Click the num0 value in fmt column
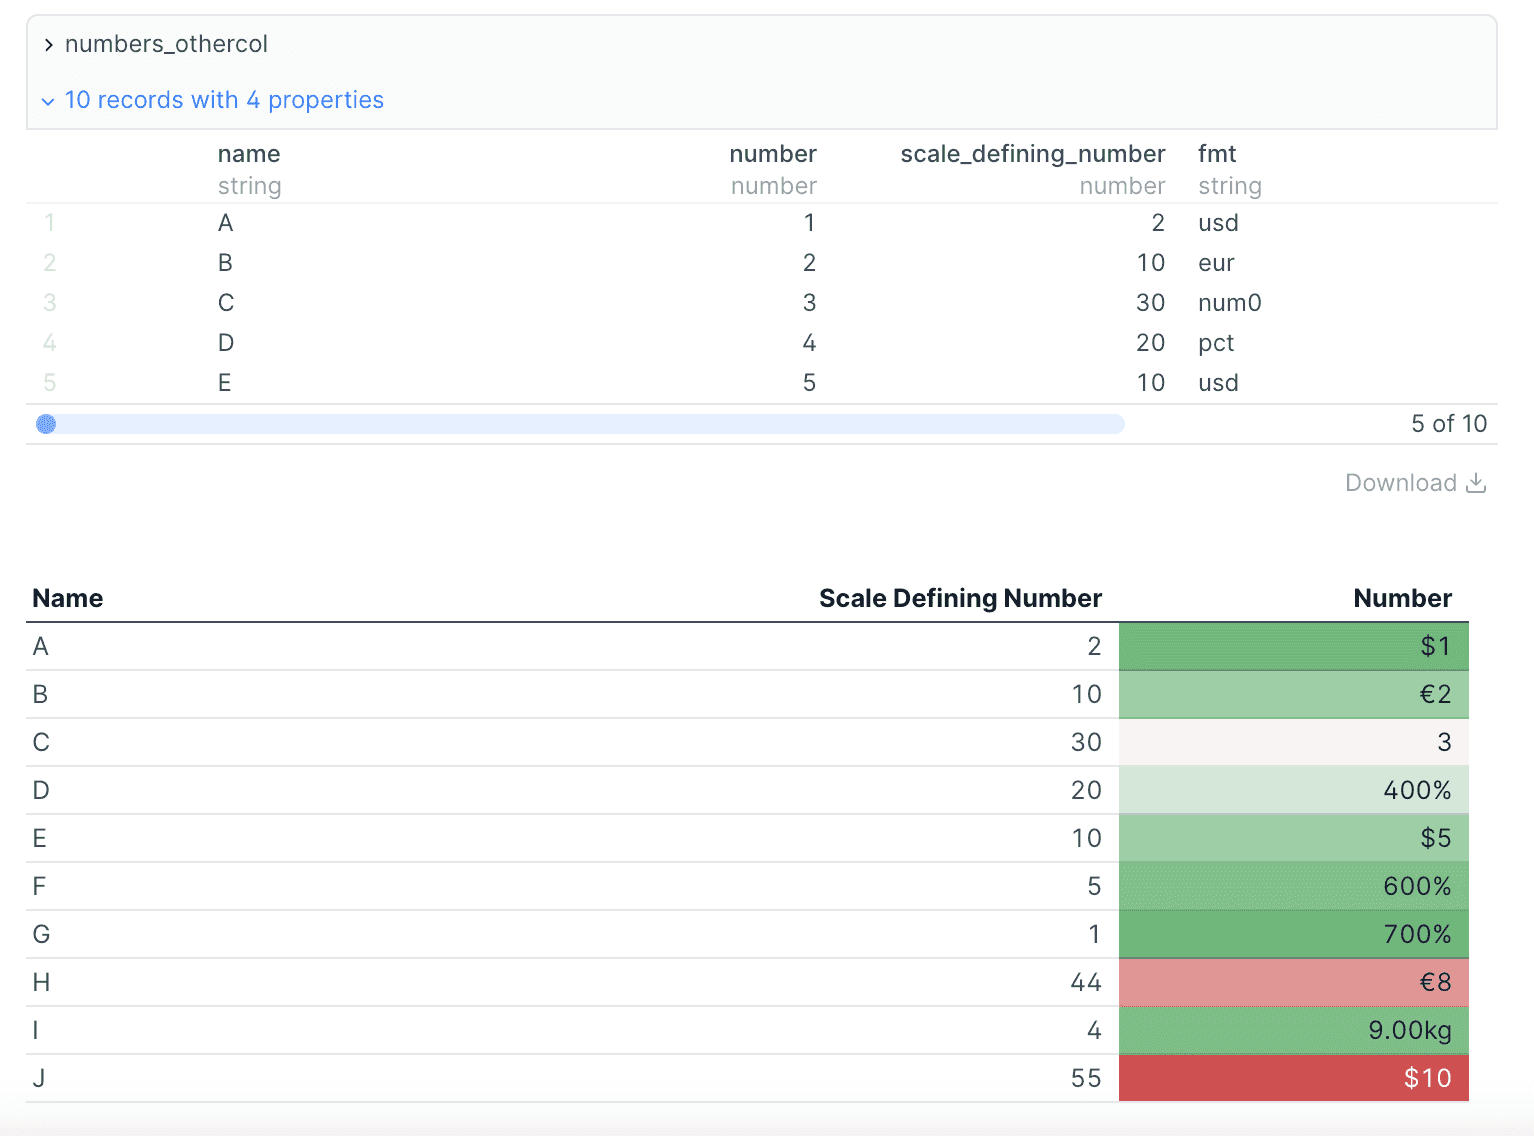 pos(1229,303)
